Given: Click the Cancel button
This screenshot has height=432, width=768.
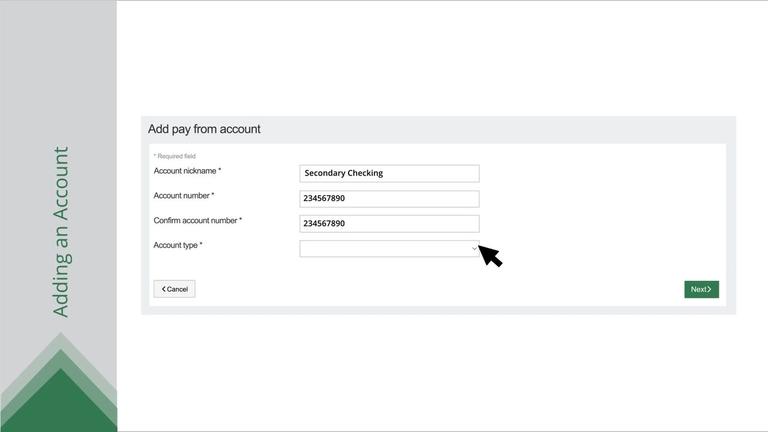Looking at the screenshot, I should point(174,289).
